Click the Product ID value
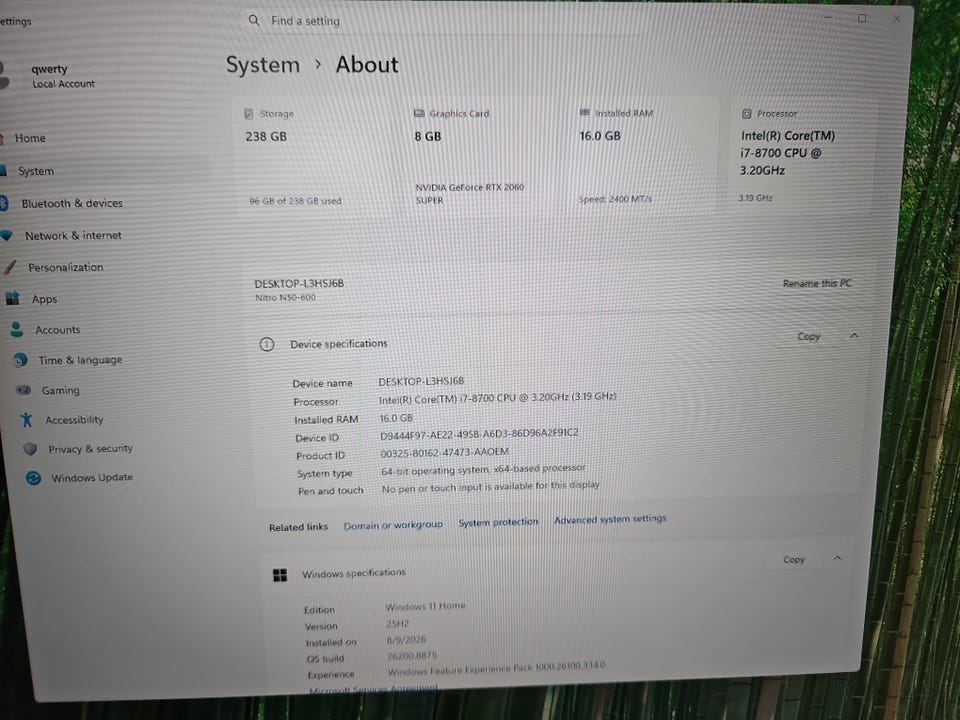The width and height of the screenshot is (960, 720). 444,452
